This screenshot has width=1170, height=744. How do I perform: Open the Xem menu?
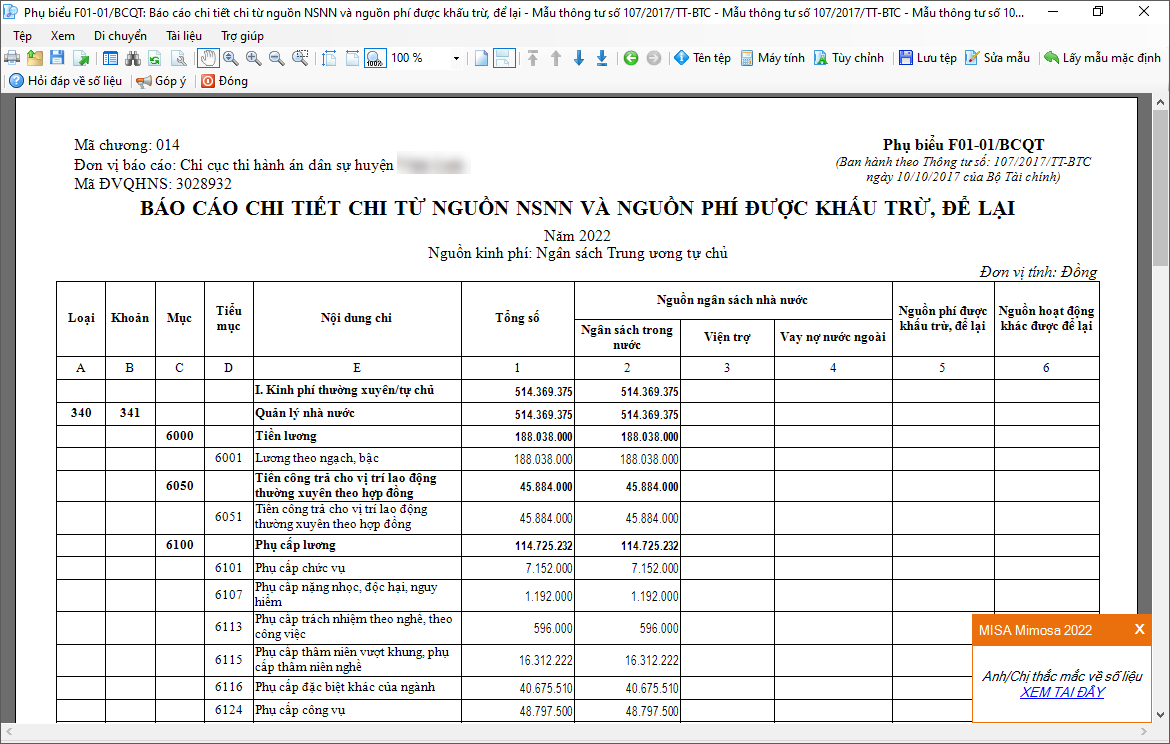(x=63, y=36)
